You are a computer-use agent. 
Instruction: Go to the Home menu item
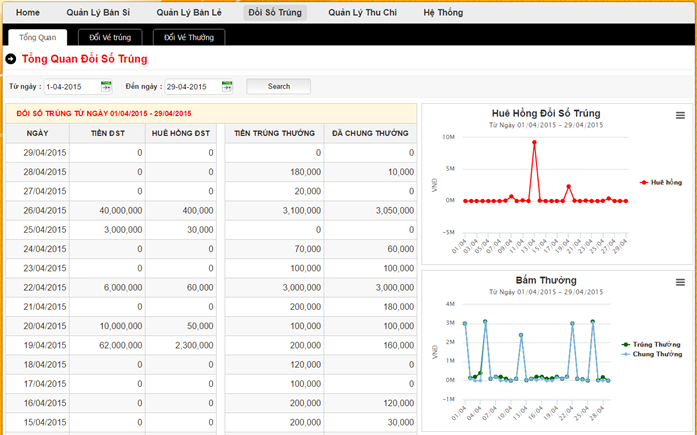28,12
